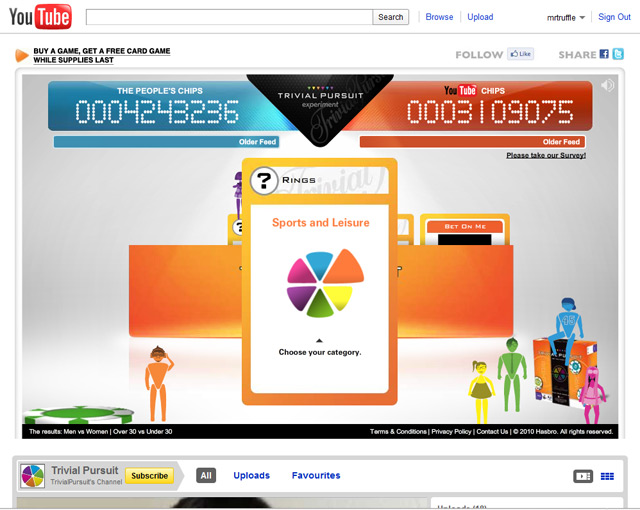
Task: Subscribe to the Trivial Pursuit channel
Action: [149, 476]
